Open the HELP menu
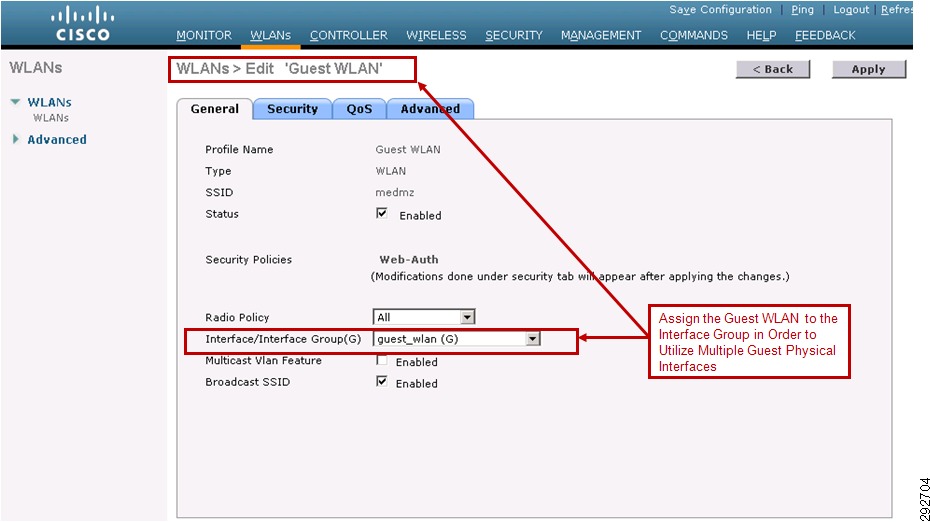This screenshot has width=930, height=522. 761,36
